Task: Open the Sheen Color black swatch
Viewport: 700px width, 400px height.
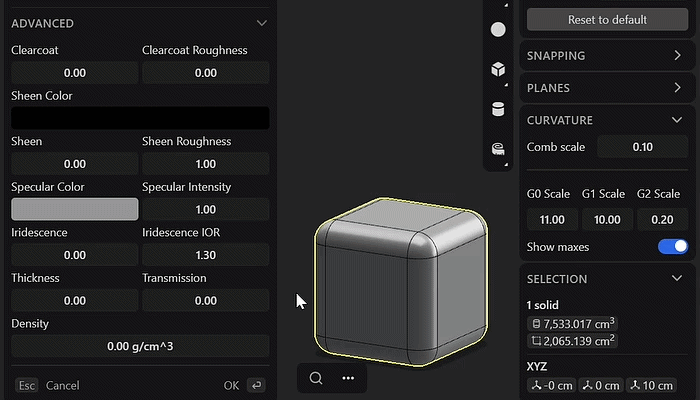Action: point(140,118)
